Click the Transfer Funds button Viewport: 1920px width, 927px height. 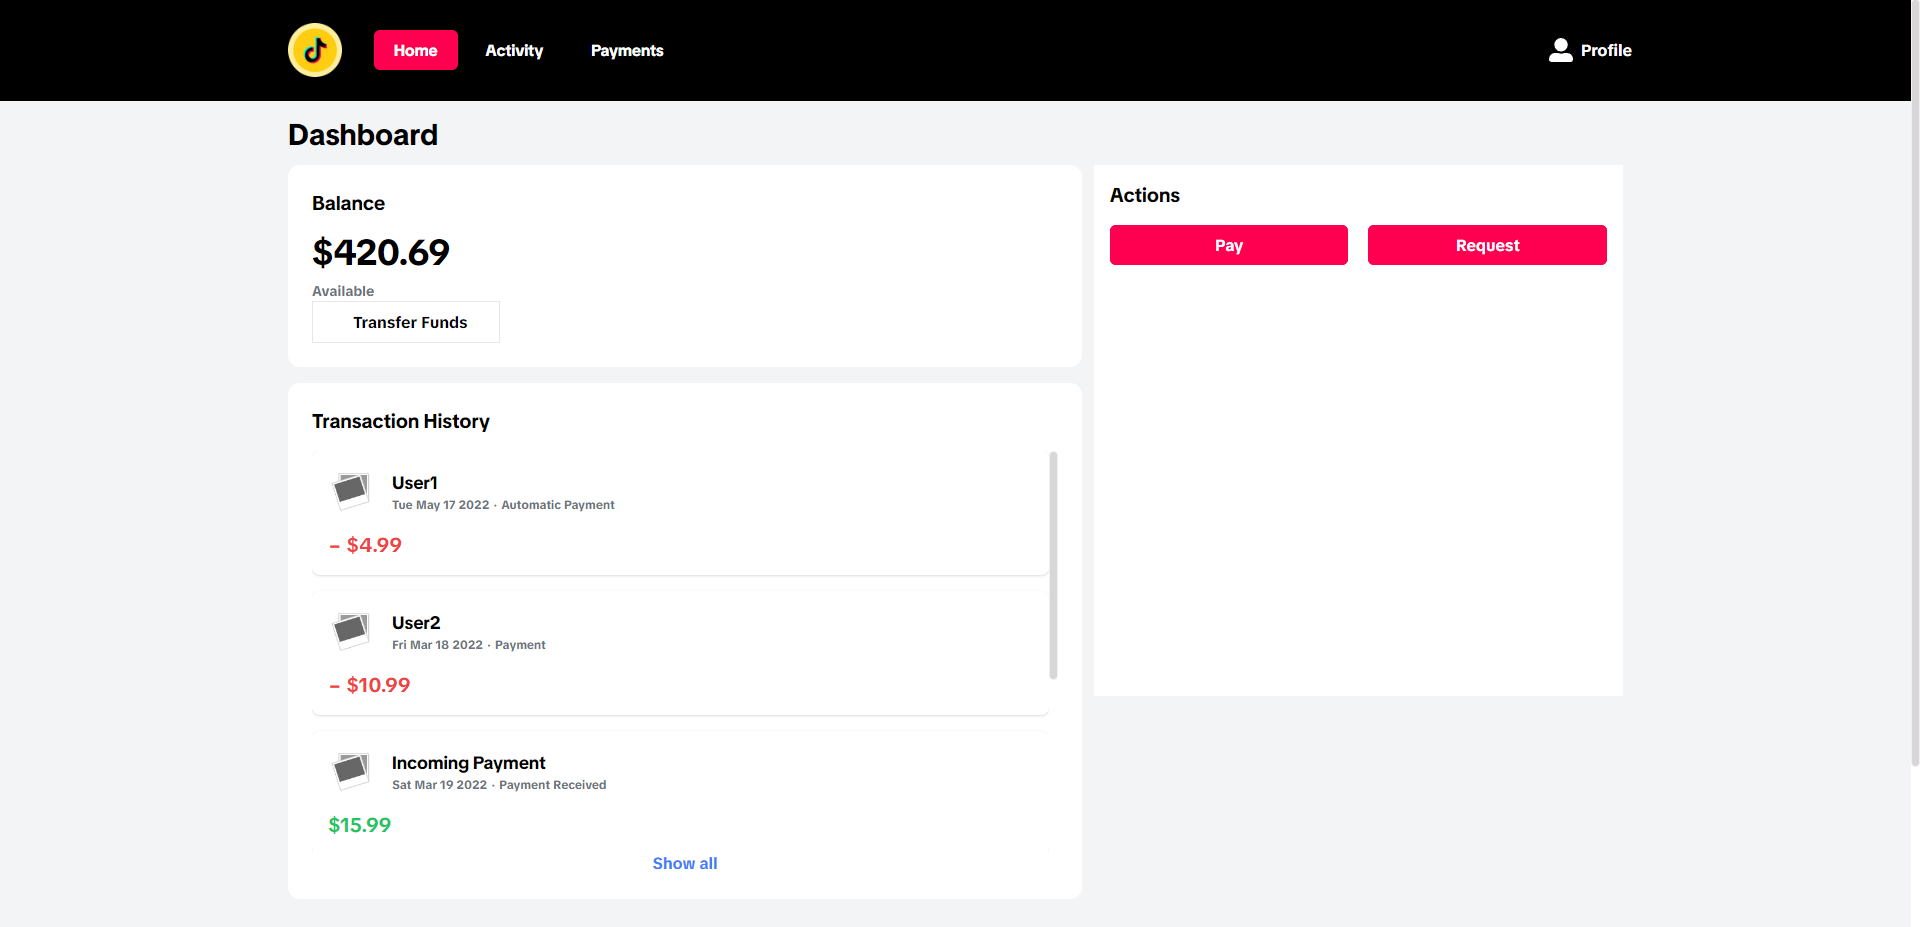(406, 322)
